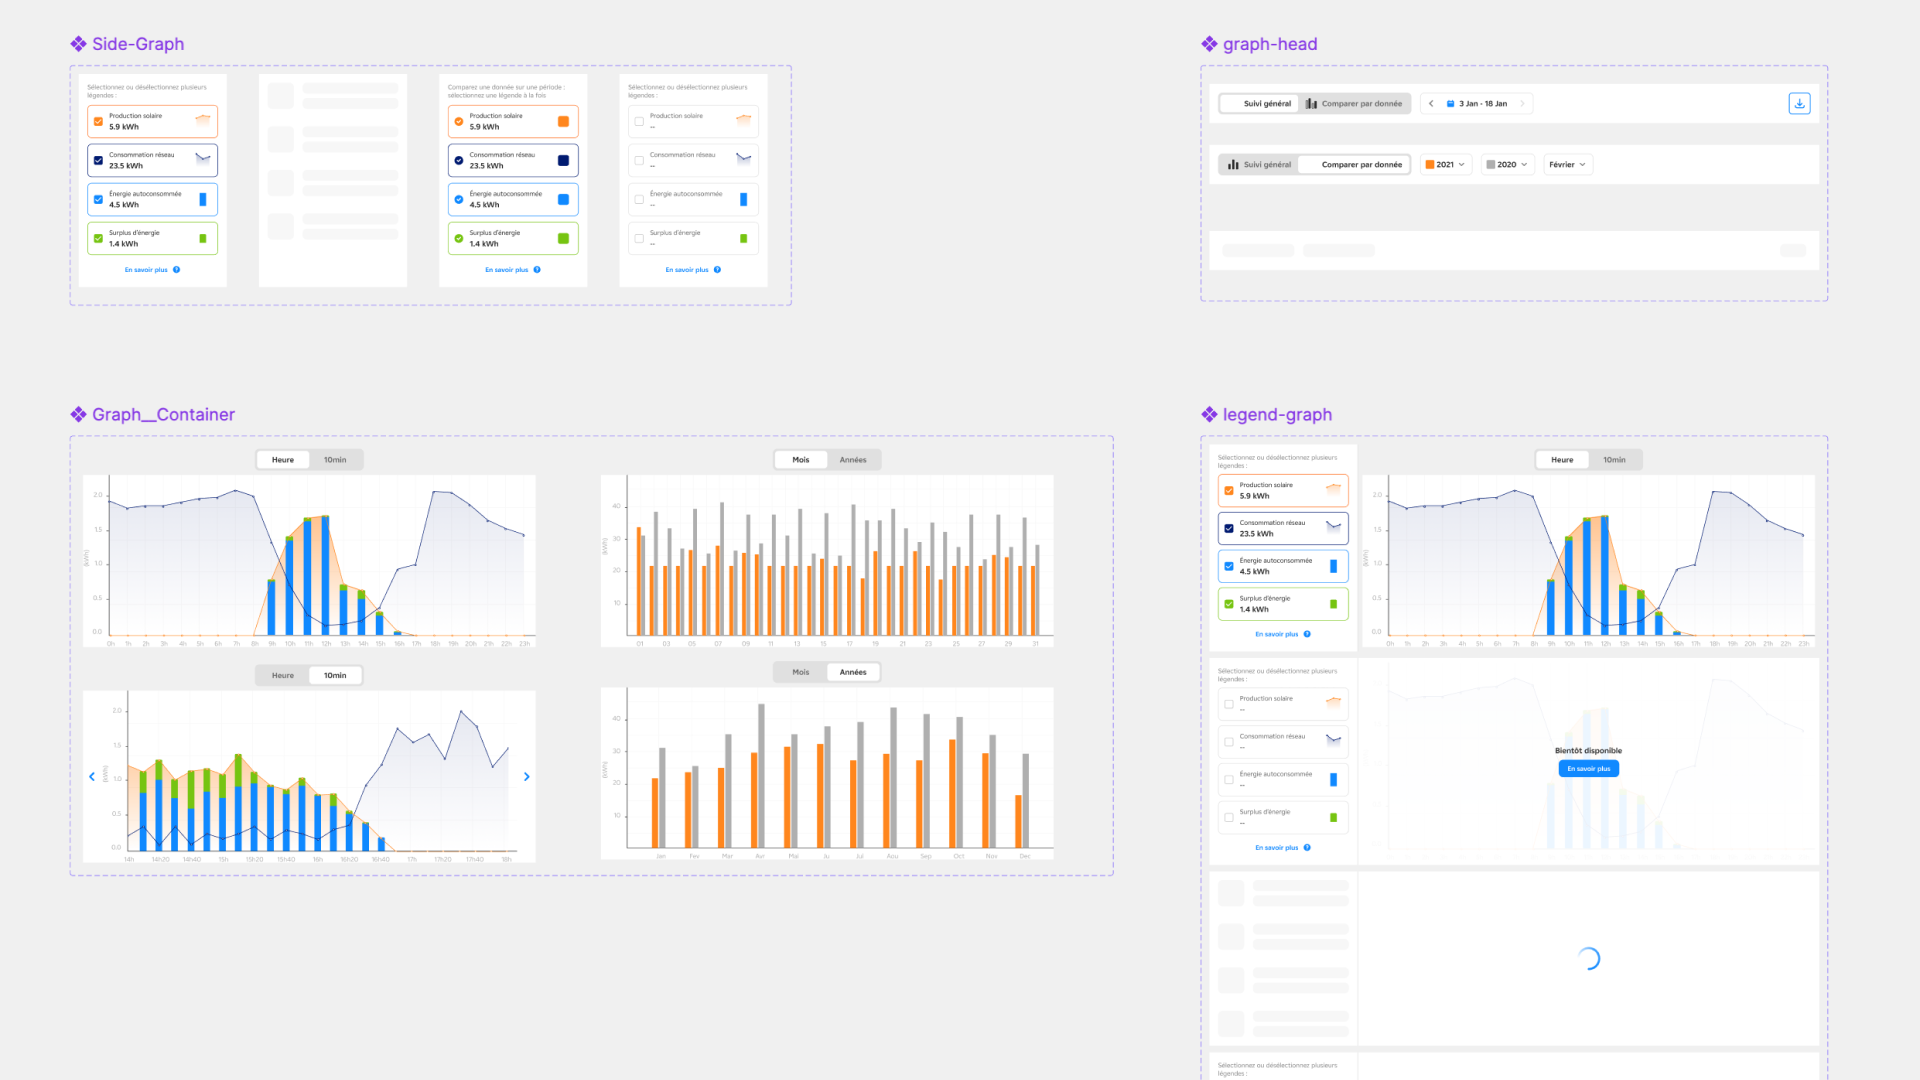
Task: Check empty Production solaire checkbox in Side-Graph unchecked panel
Action: click(639, 122)
